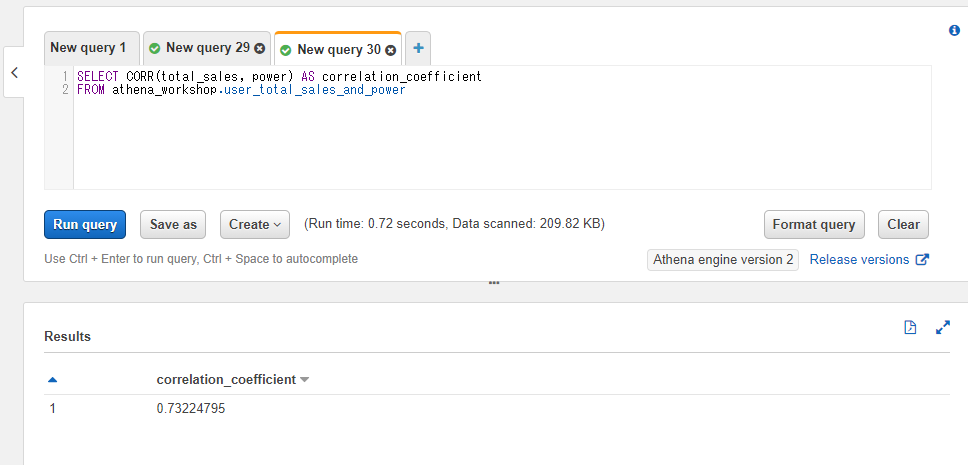Expand the results panel to fullscreen
Image resolution: width=968 pixels, height=465 pixels.
click(x=942, y=327)
